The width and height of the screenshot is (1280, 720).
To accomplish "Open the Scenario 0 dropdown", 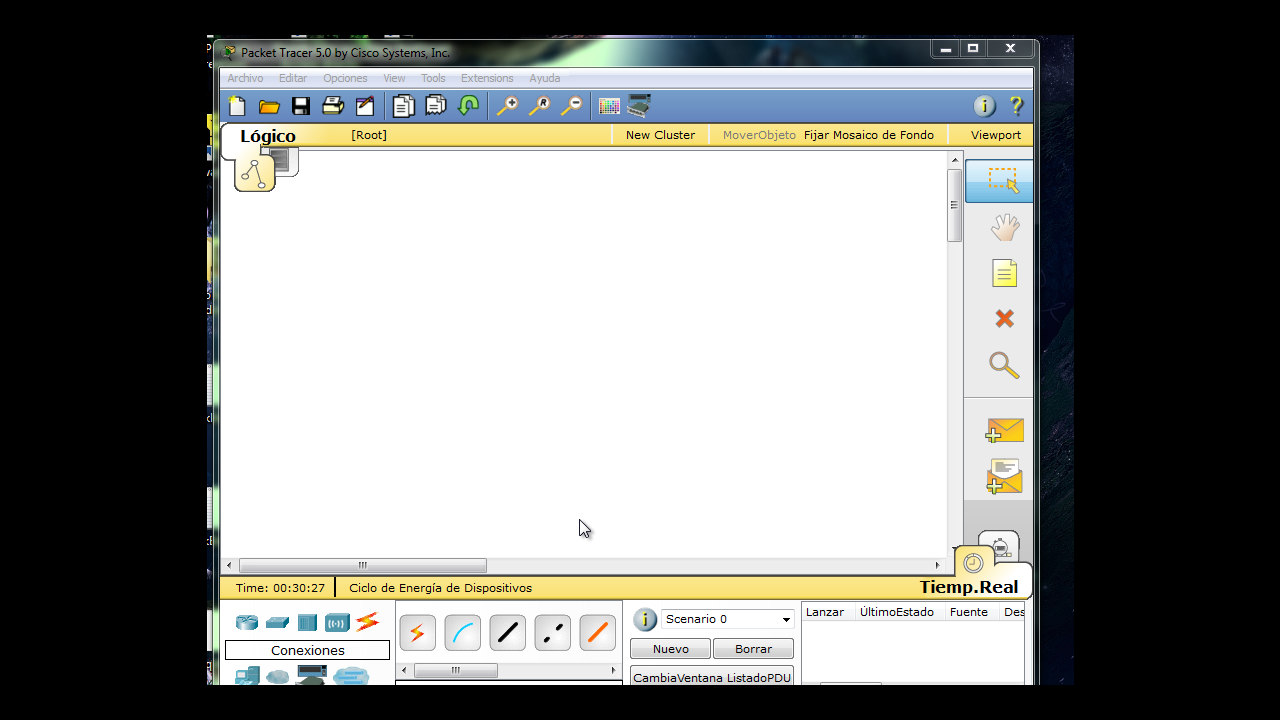I will [727, 619].
